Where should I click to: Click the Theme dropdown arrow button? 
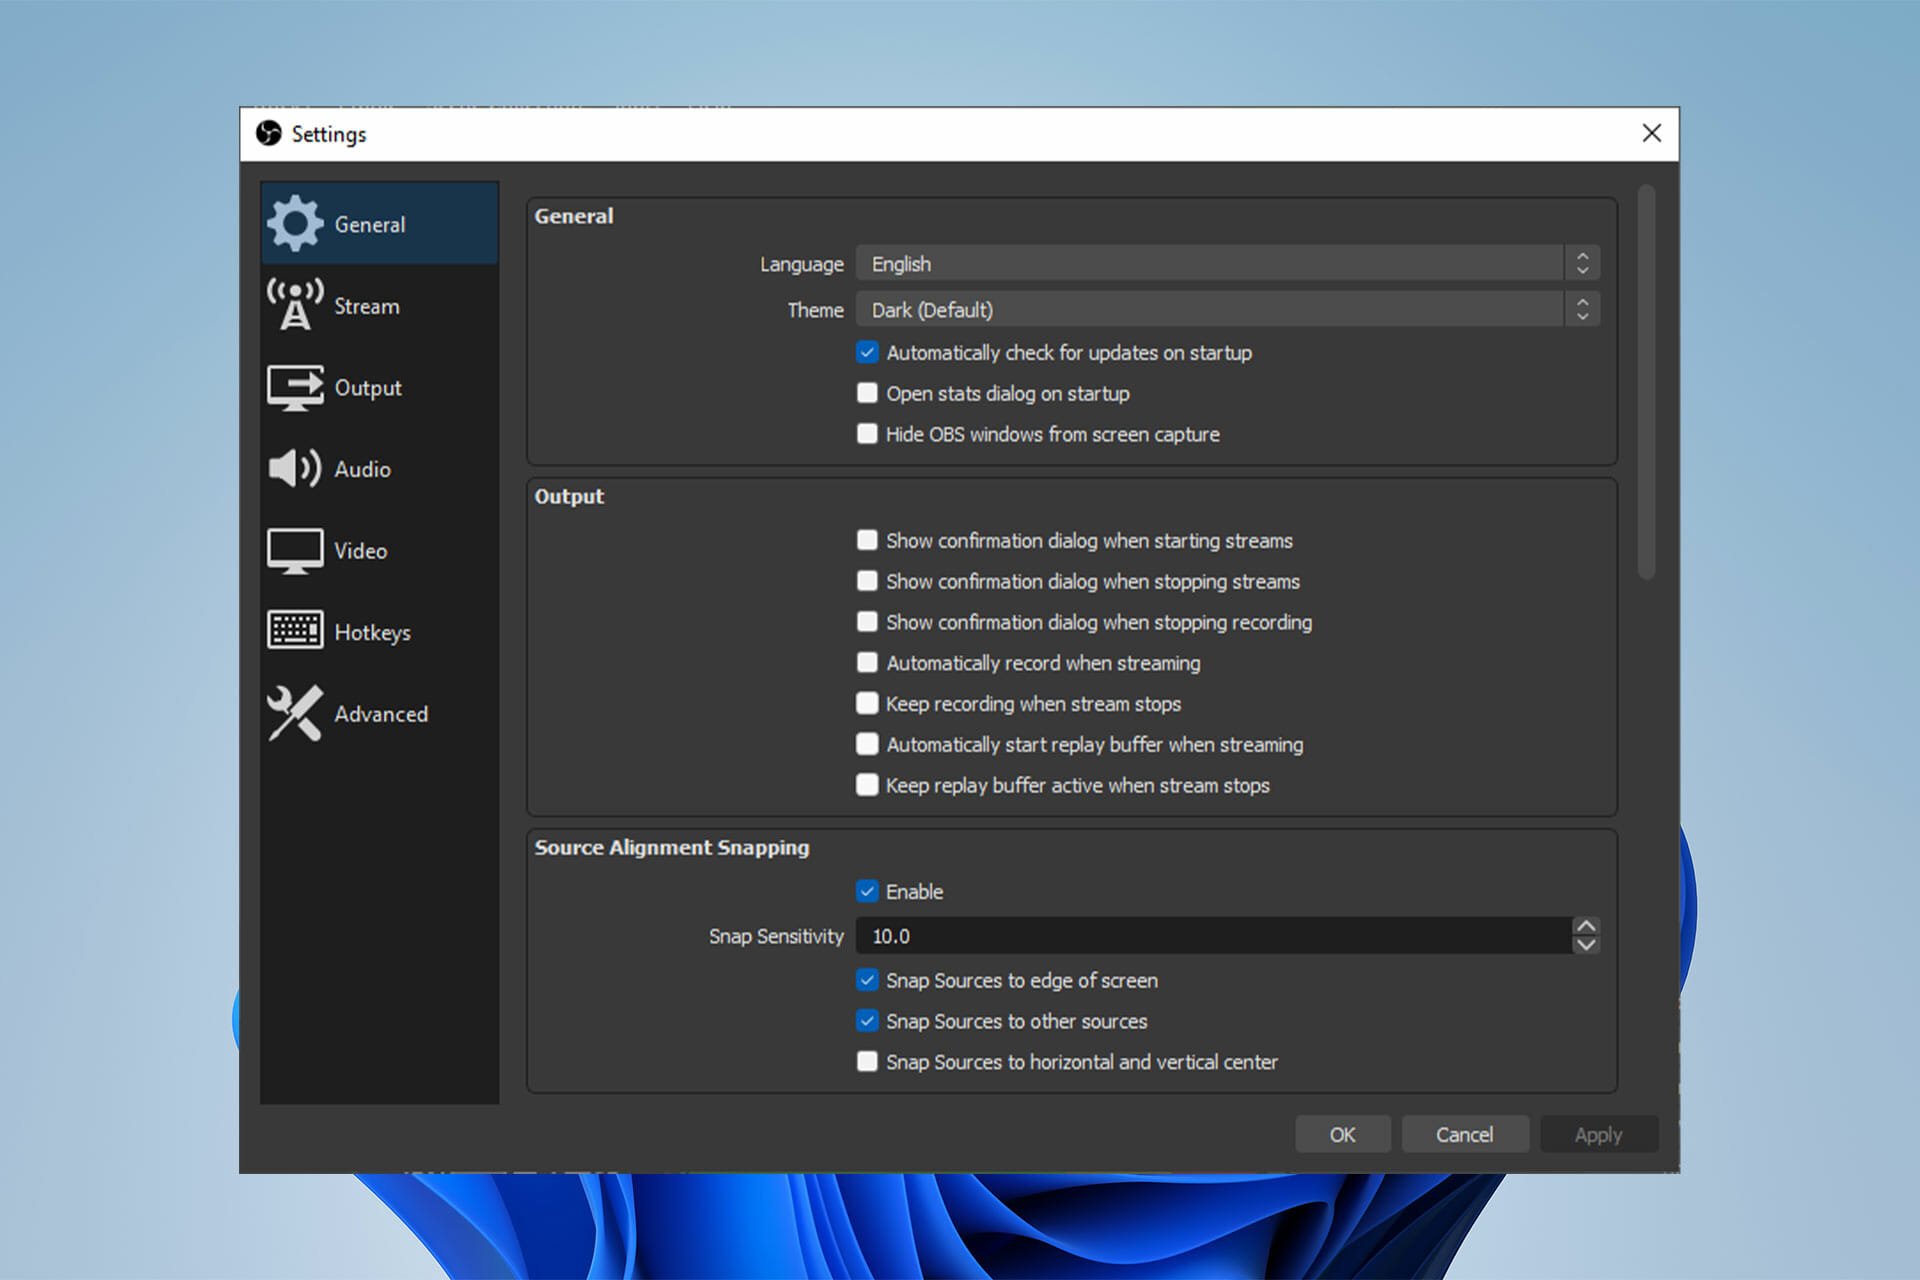(x=1582, y=310)
